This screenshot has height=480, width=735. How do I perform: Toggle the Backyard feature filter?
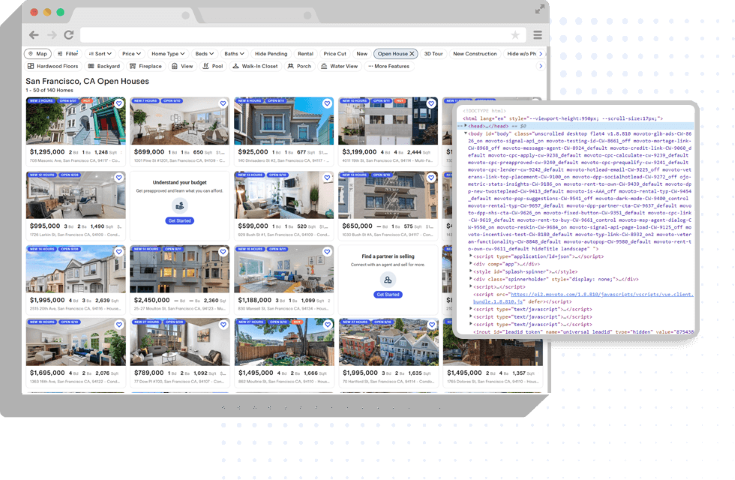pos(104,66)
